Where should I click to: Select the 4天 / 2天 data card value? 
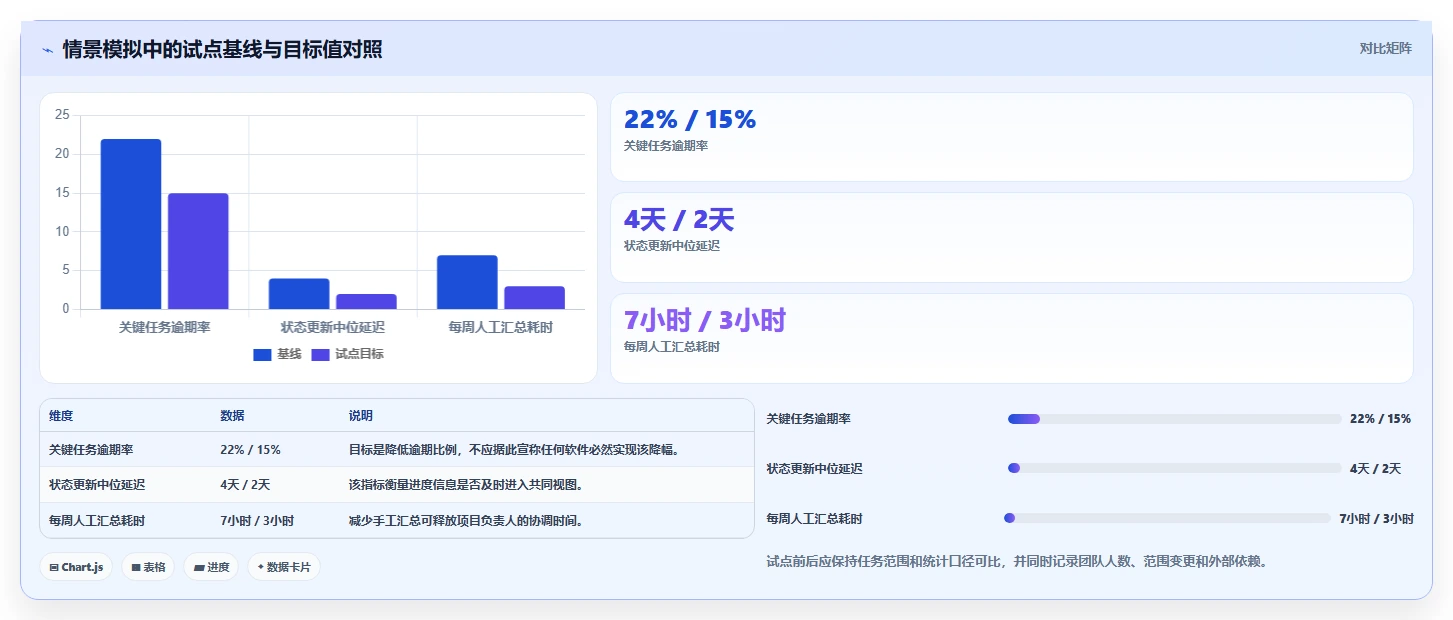679,220
